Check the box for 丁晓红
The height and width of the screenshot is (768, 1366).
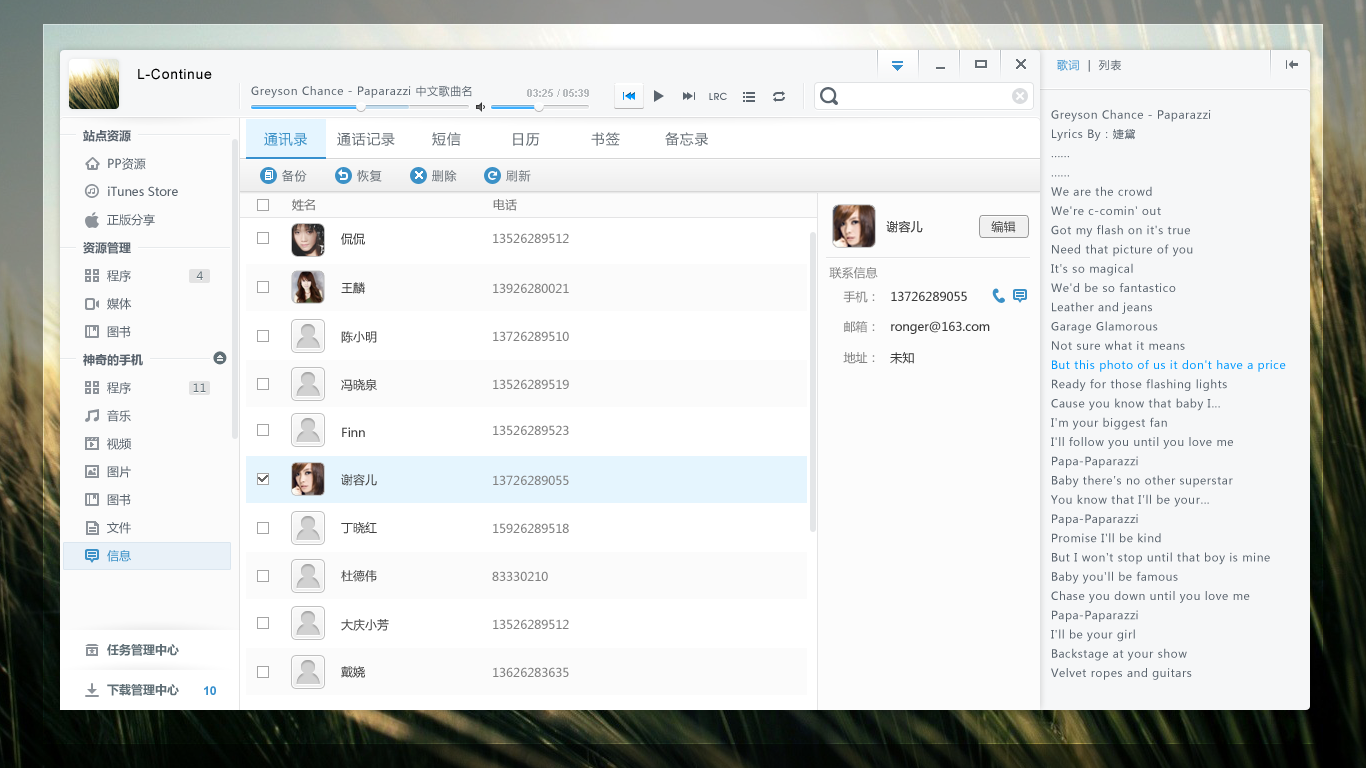point(263,527)
